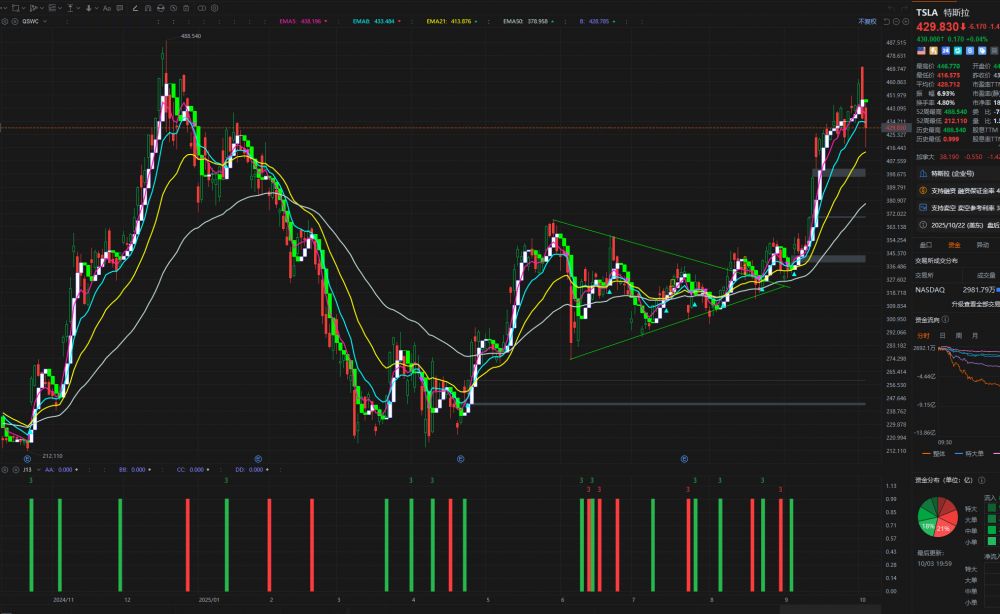The width and height of the screenshot is (1000, 614).
Task: Open the chart settings gear in drawing toolbar
Action: (215, 8)
